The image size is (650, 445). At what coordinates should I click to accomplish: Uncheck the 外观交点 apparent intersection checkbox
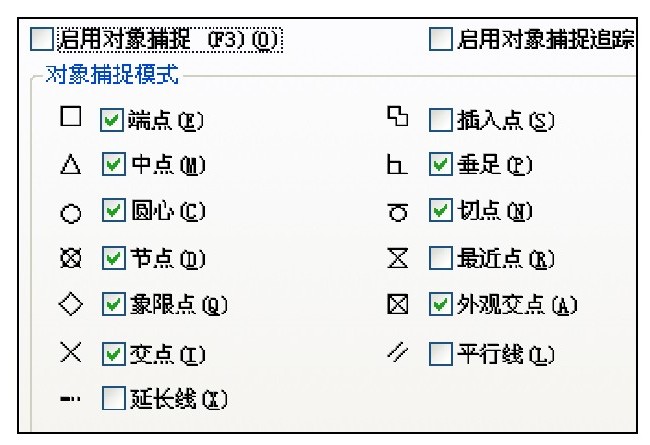tap(440, 305)
